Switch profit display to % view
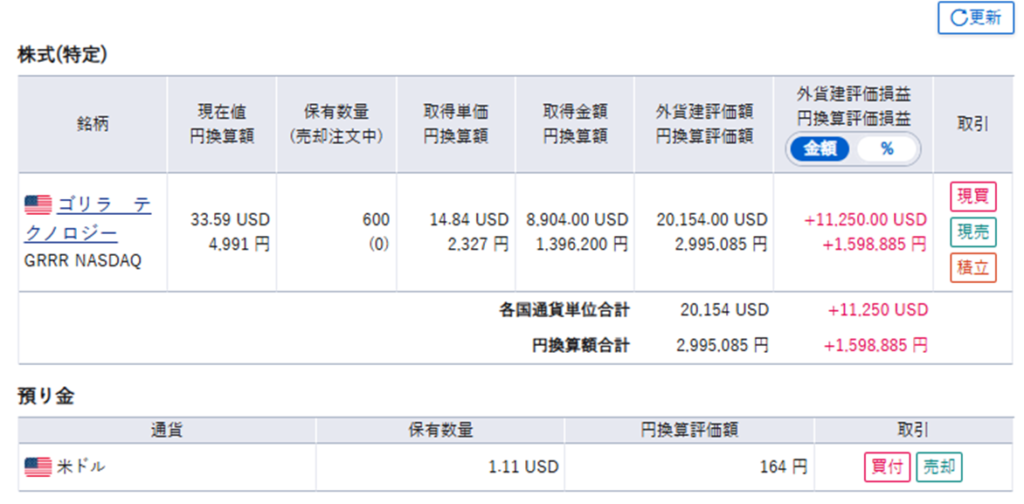Viewport: 1024px width, 504px height. (886, 149)
